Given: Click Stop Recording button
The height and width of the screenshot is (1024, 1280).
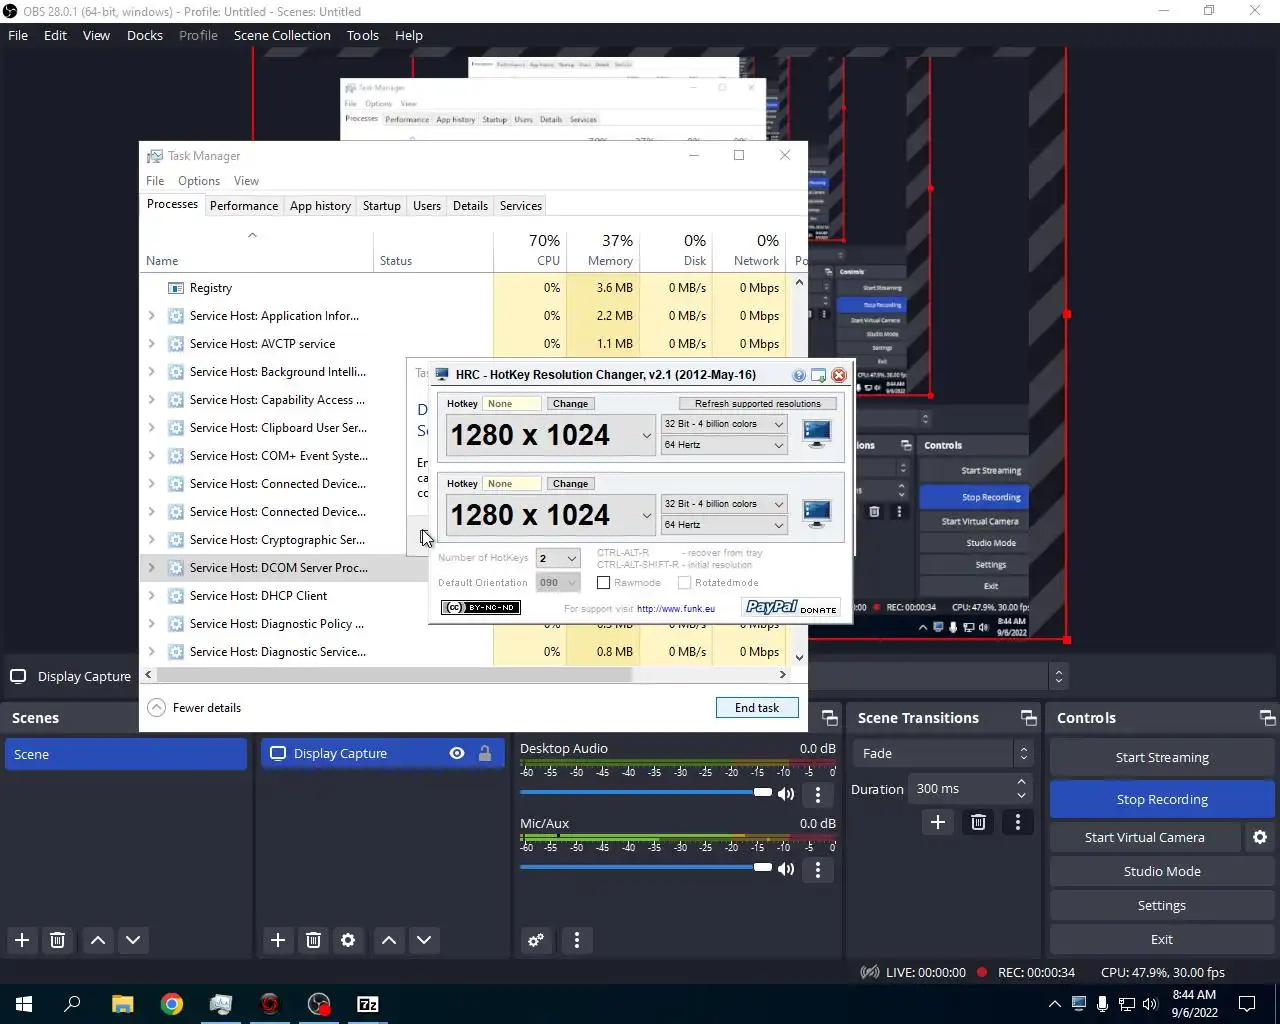Looking at the screenshot, I should click(1162, 799).
